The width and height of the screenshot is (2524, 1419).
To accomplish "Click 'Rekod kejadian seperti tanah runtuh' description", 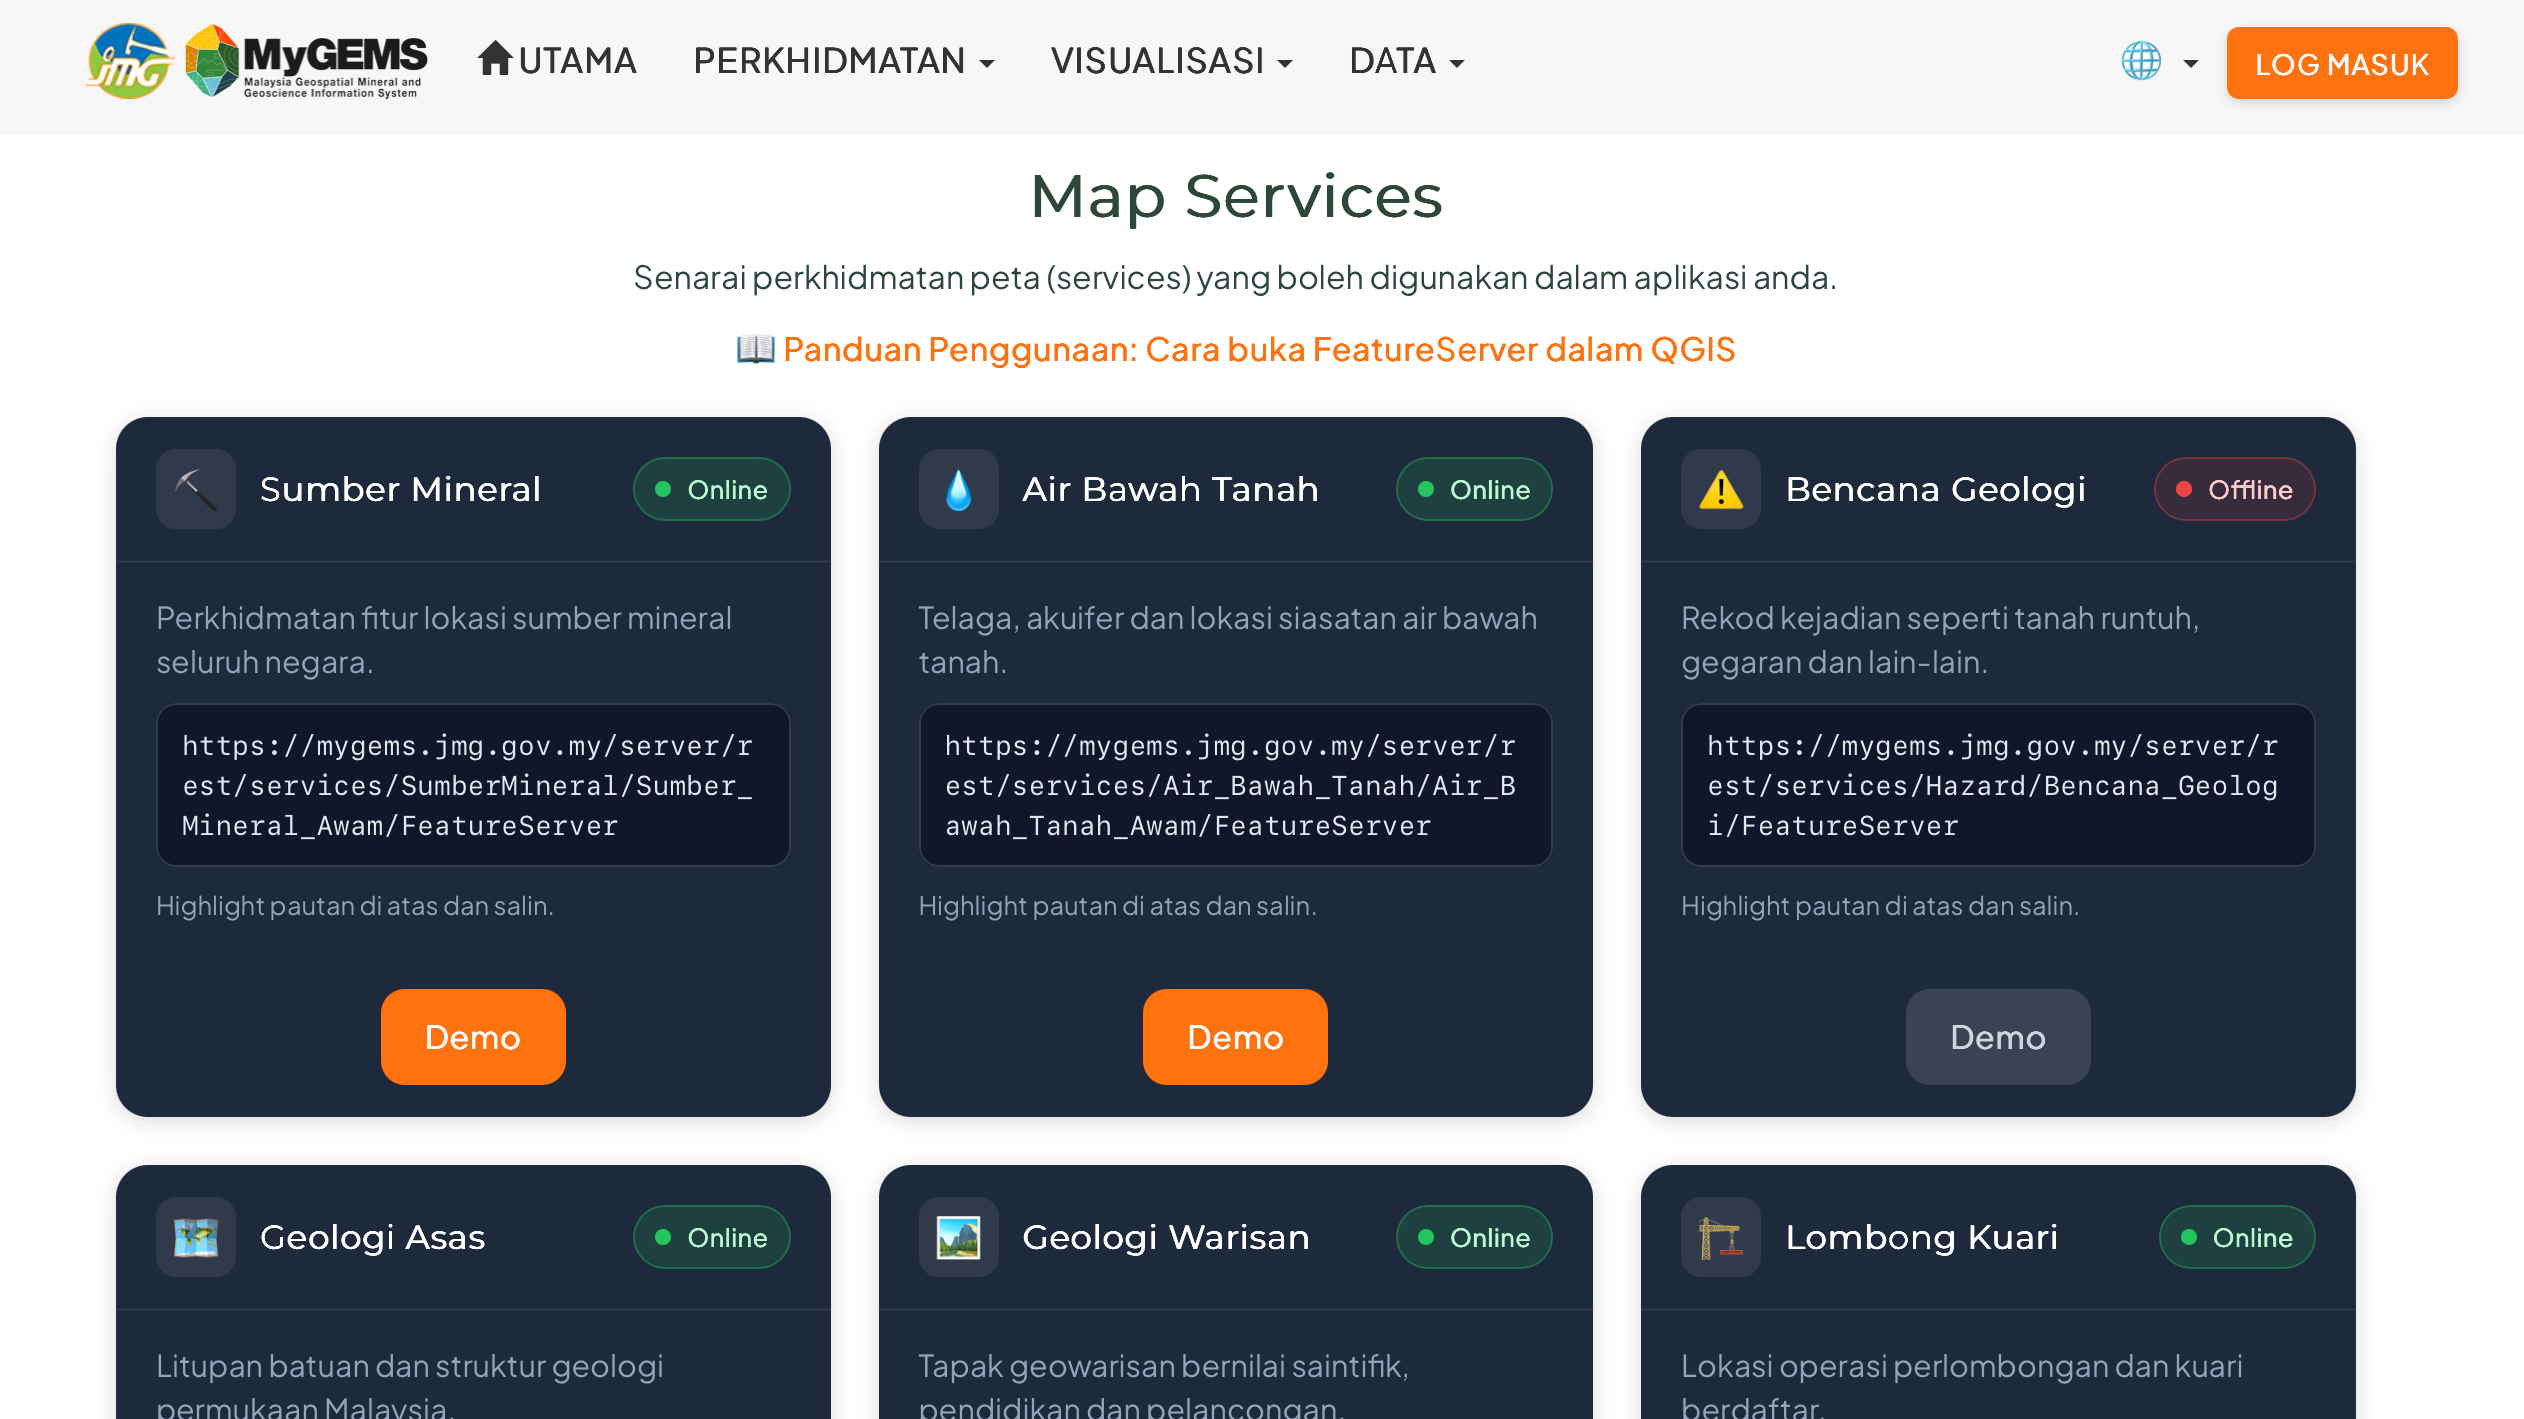I will [1940, 640].
